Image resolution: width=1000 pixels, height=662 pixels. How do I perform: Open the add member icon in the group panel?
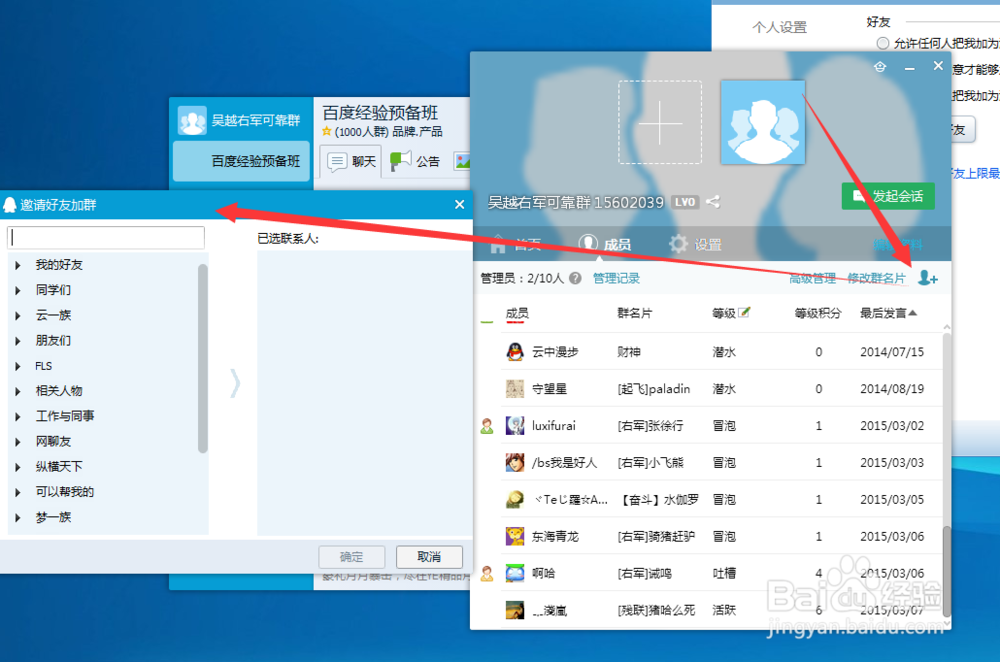[x=927, y=278]
